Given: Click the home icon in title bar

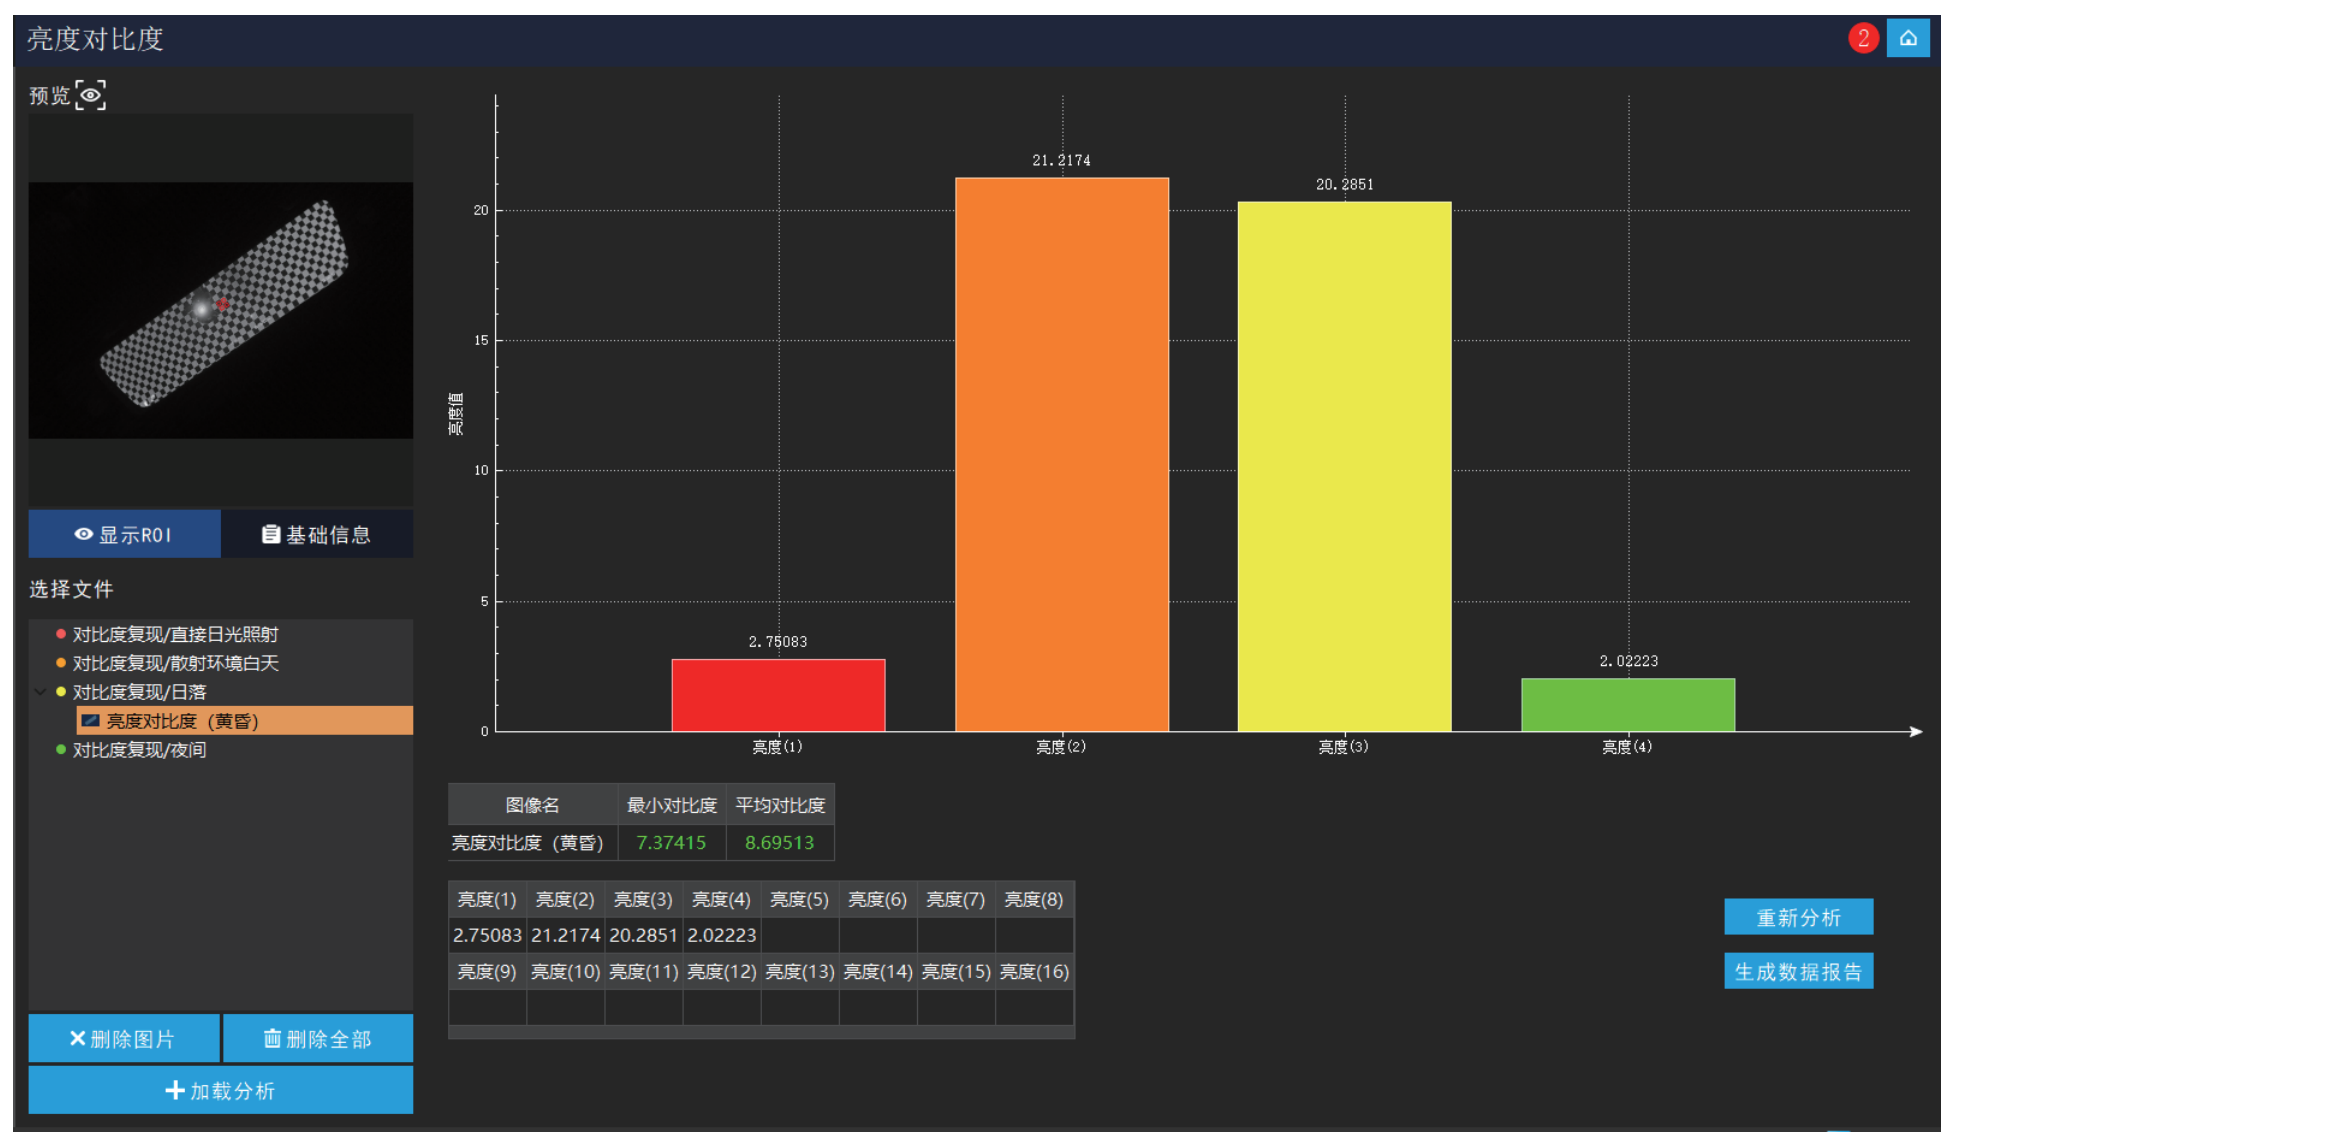Looking at the screenshot, I should click(x=1907, y=38).
